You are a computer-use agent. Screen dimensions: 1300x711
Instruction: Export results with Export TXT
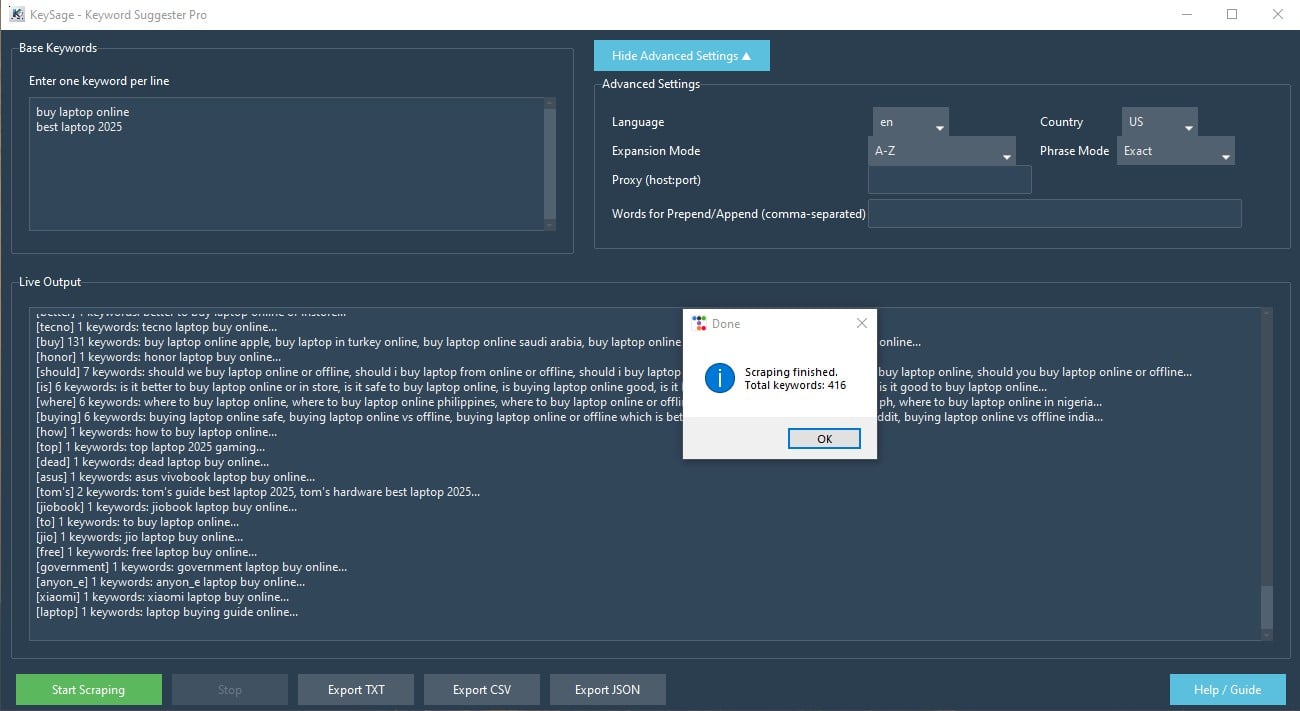click(x=356, y=690)
